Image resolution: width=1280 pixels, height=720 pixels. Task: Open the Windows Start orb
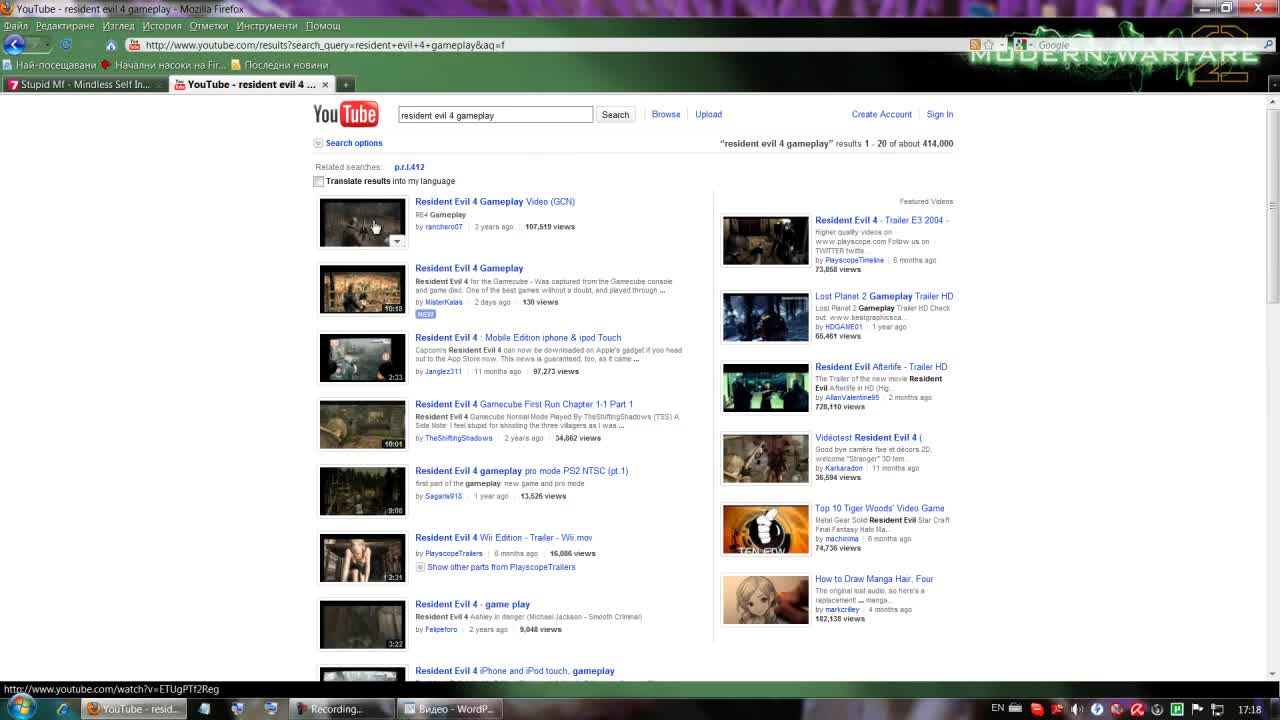(21, 707)
